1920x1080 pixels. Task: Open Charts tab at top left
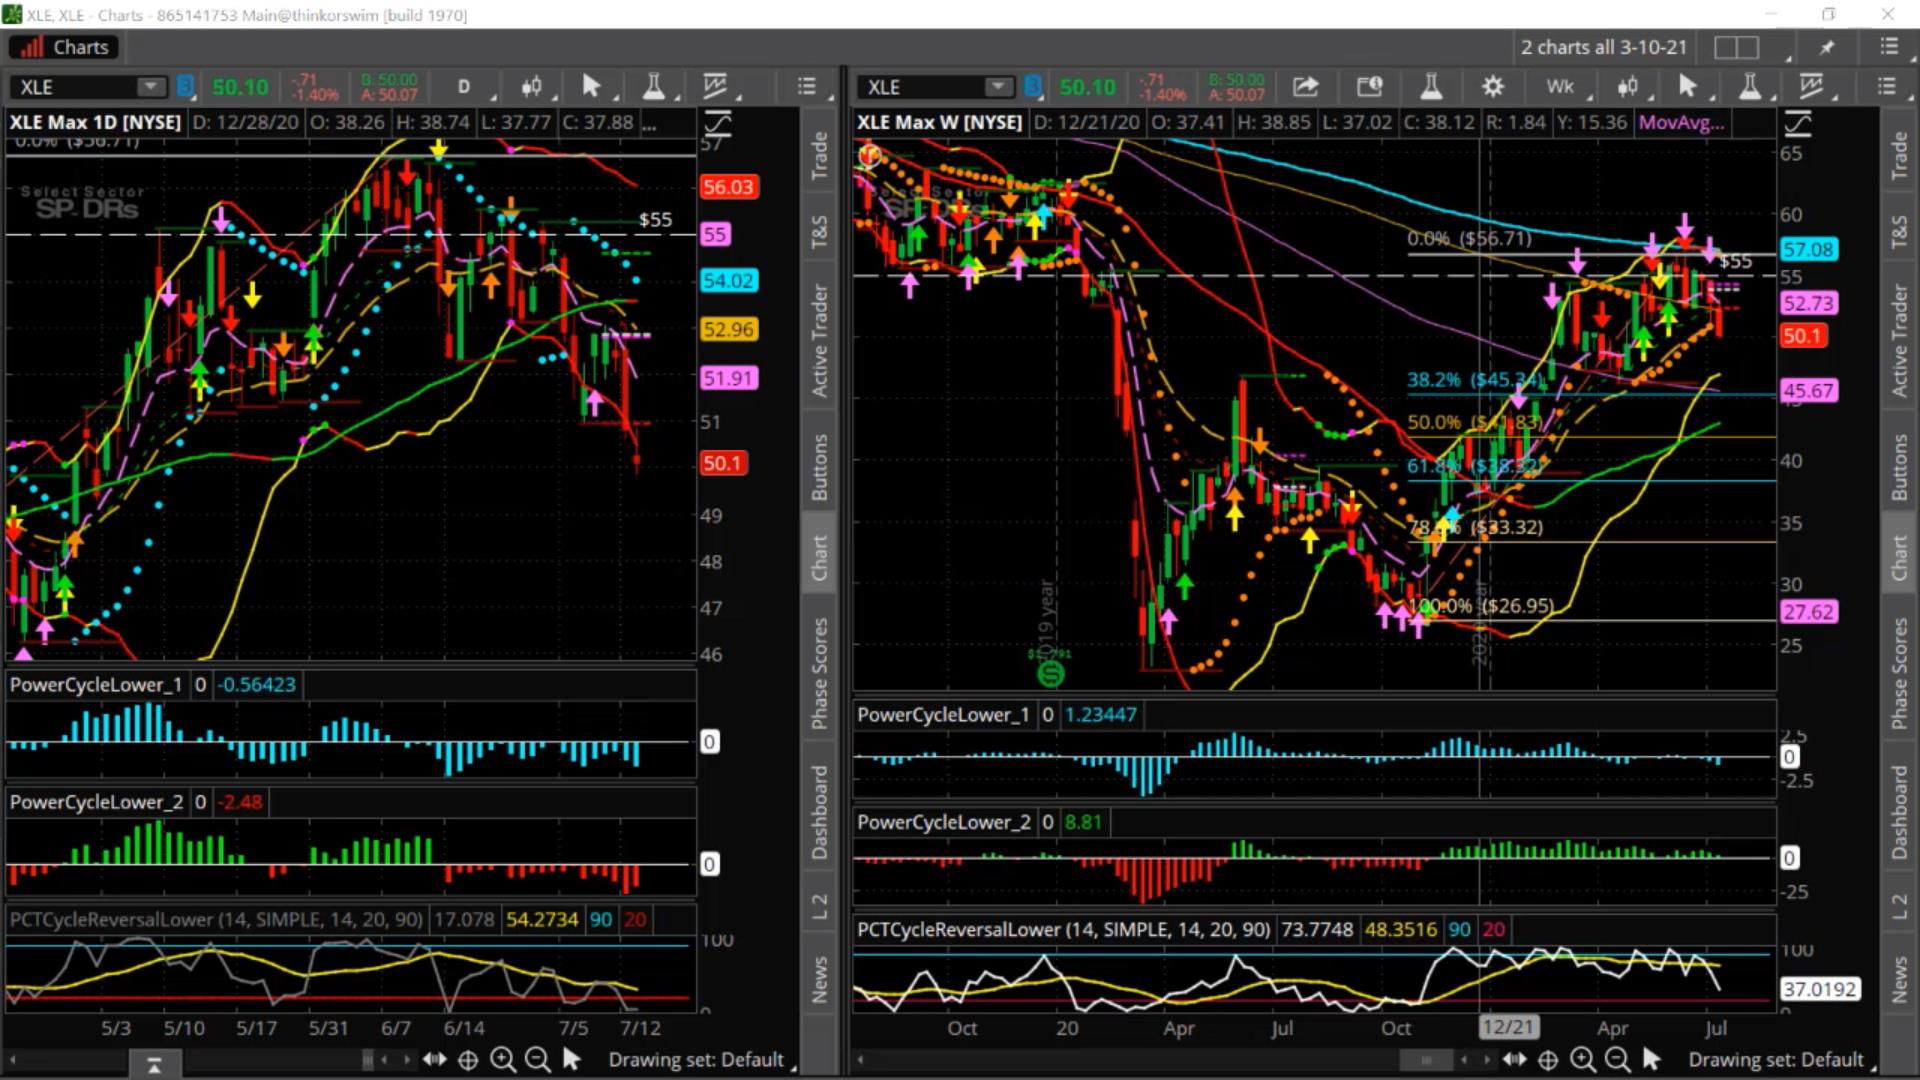click(64, 47)
